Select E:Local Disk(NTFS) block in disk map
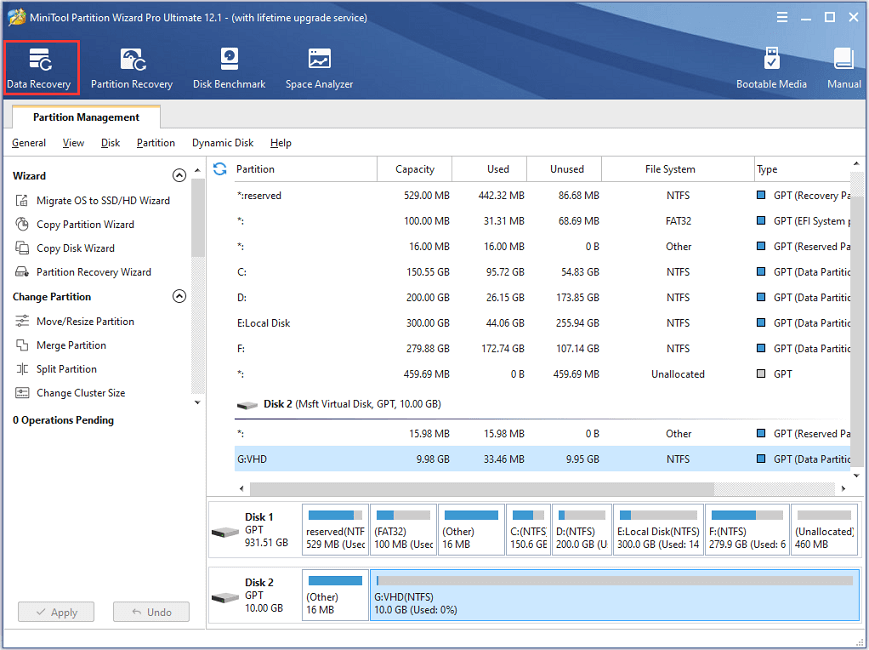Screen dimensions: 869x650 (658, 530)
